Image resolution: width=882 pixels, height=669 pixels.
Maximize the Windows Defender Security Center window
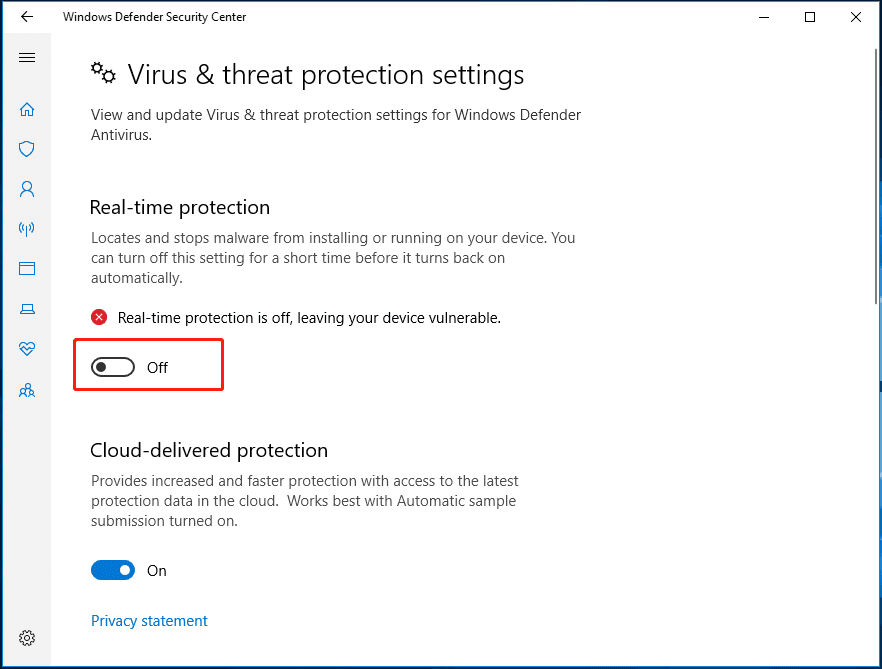810,17
